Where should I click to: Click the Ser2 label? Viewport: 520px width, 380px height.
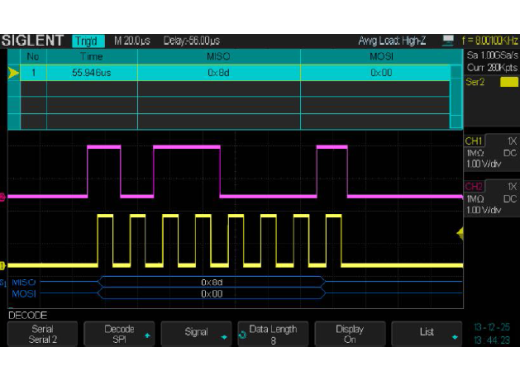pos(475,82)
